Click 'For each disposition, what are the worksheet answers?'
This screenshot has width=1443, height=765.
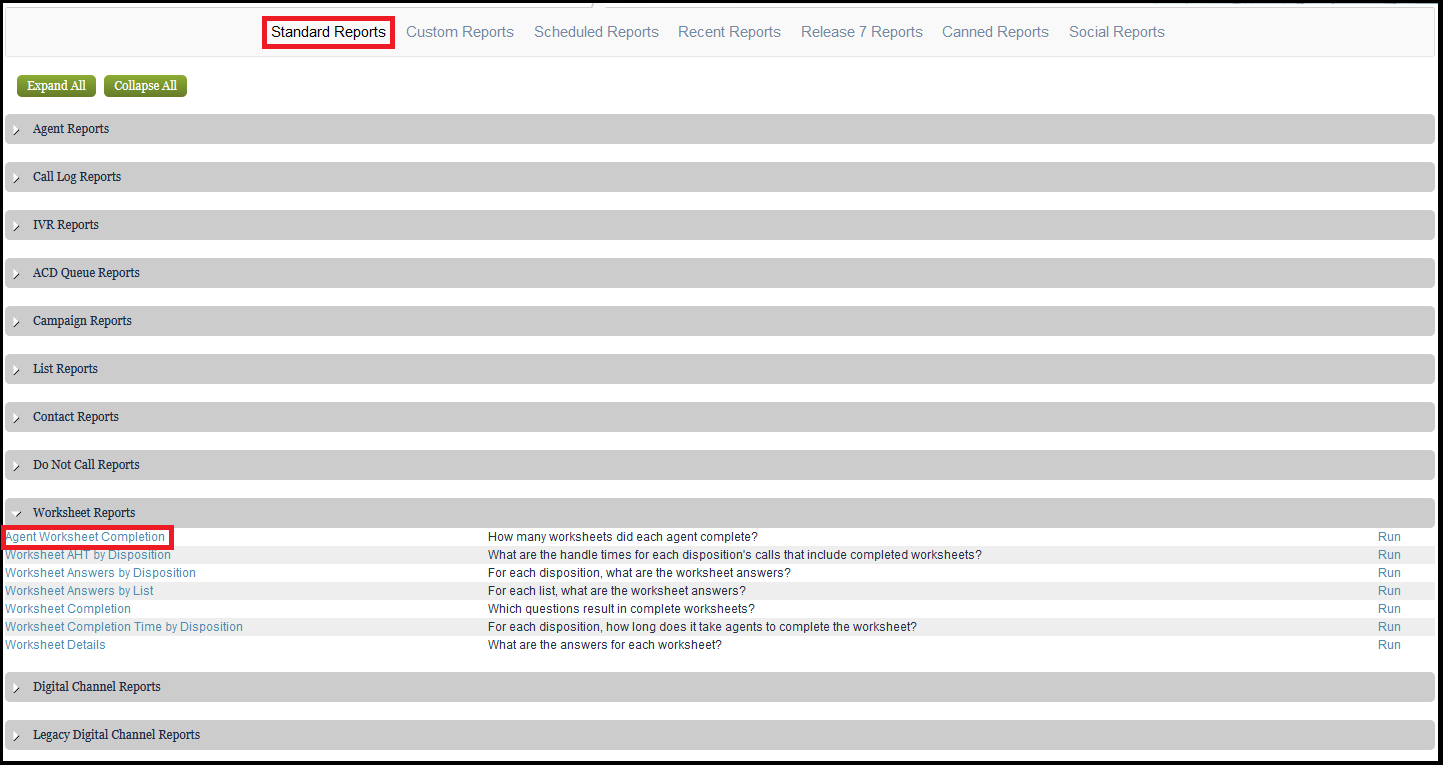(639, 573)
